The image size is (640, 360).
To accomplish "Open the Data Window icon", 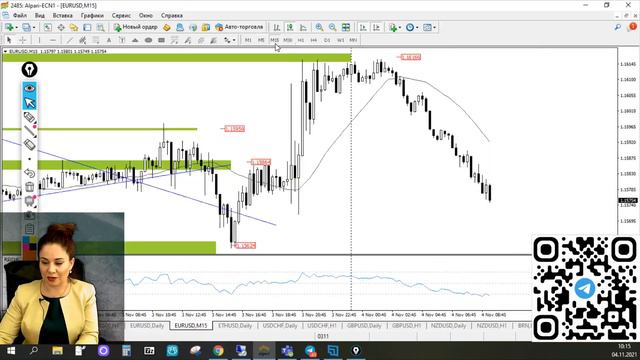I will point(60,27).
